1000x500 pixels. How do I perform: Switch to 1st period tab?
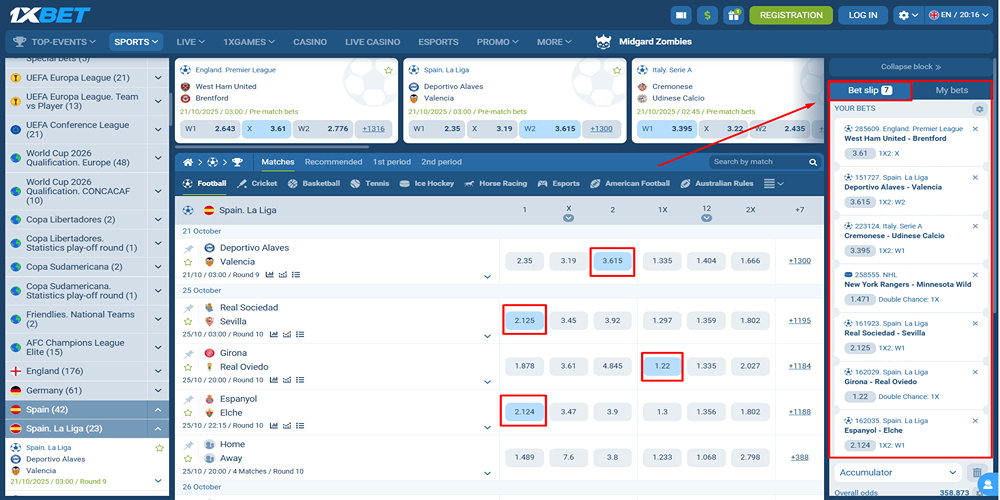coord(392,162)
